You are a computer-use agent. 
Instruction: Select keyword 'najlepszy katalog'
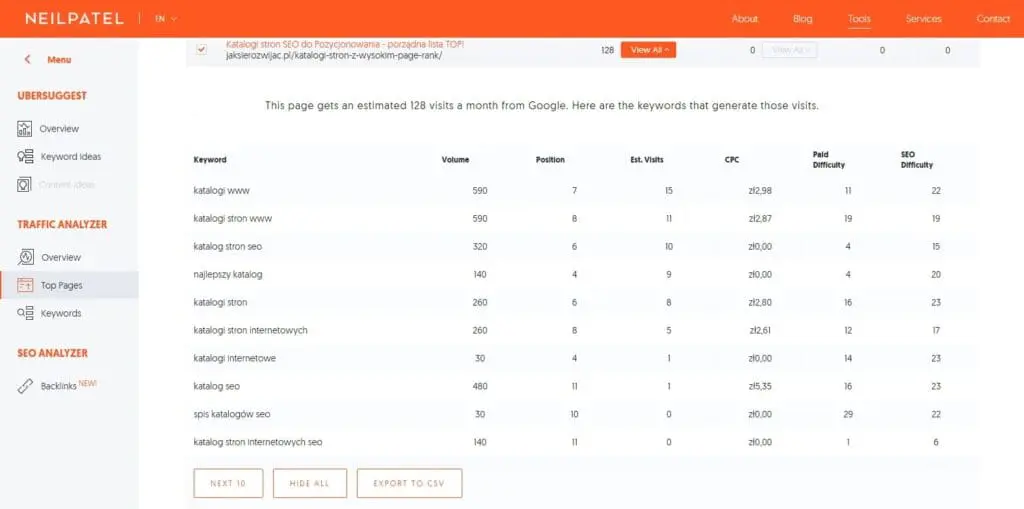[228, 274]
